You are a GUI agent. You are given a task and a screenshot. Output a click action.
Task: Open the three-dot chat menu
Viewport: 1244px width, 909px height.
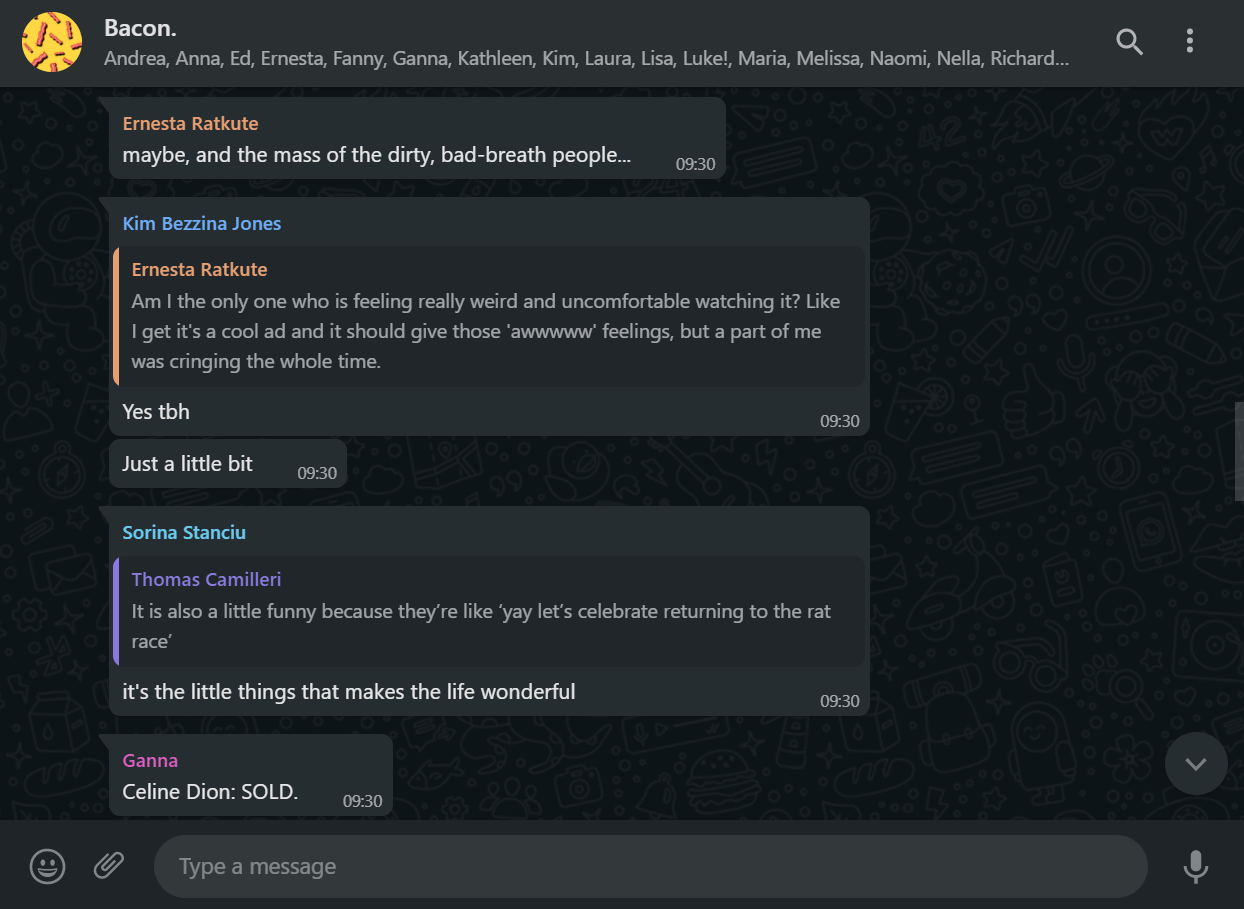coord(1189,41)
